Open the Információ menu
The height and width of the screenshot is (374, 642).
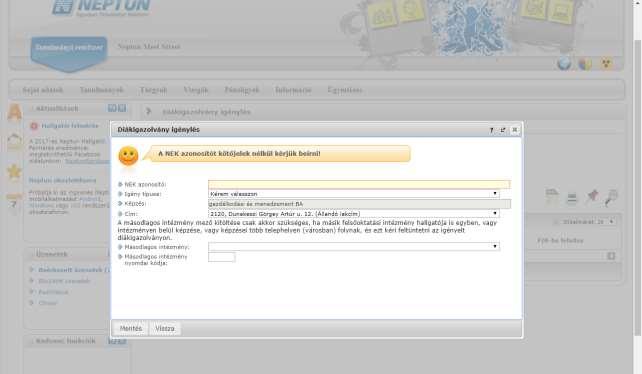coord(293,90)
